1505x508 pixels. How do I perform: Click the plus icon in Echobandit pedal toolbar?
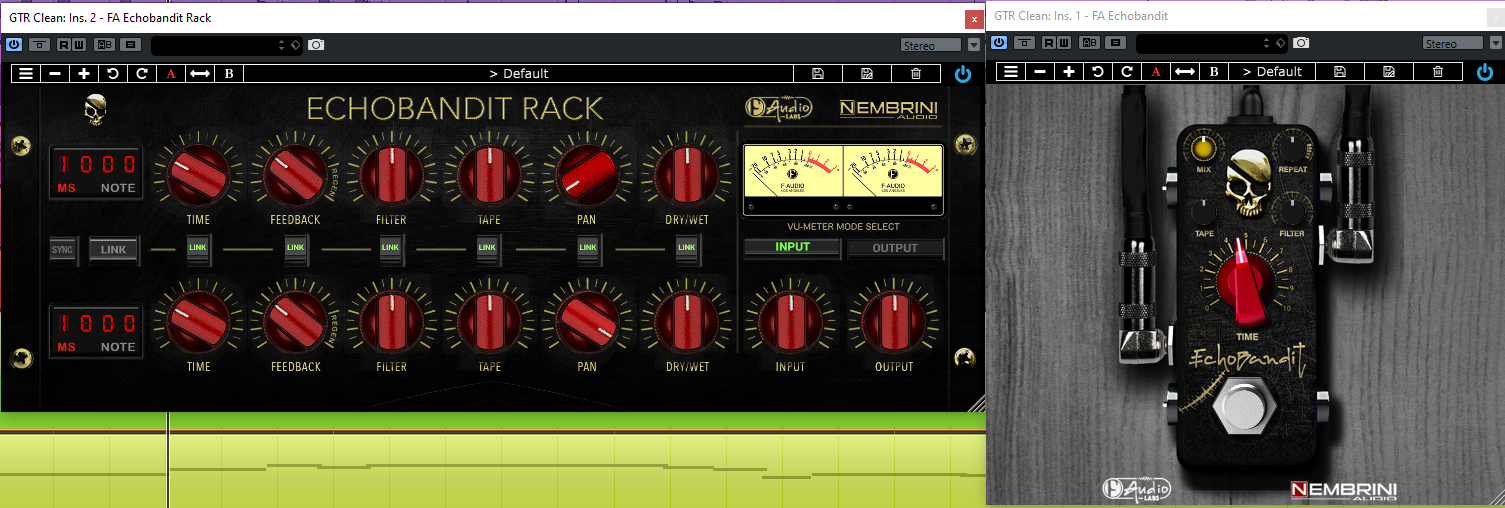pyautogui.click(x=1069, y=71)
